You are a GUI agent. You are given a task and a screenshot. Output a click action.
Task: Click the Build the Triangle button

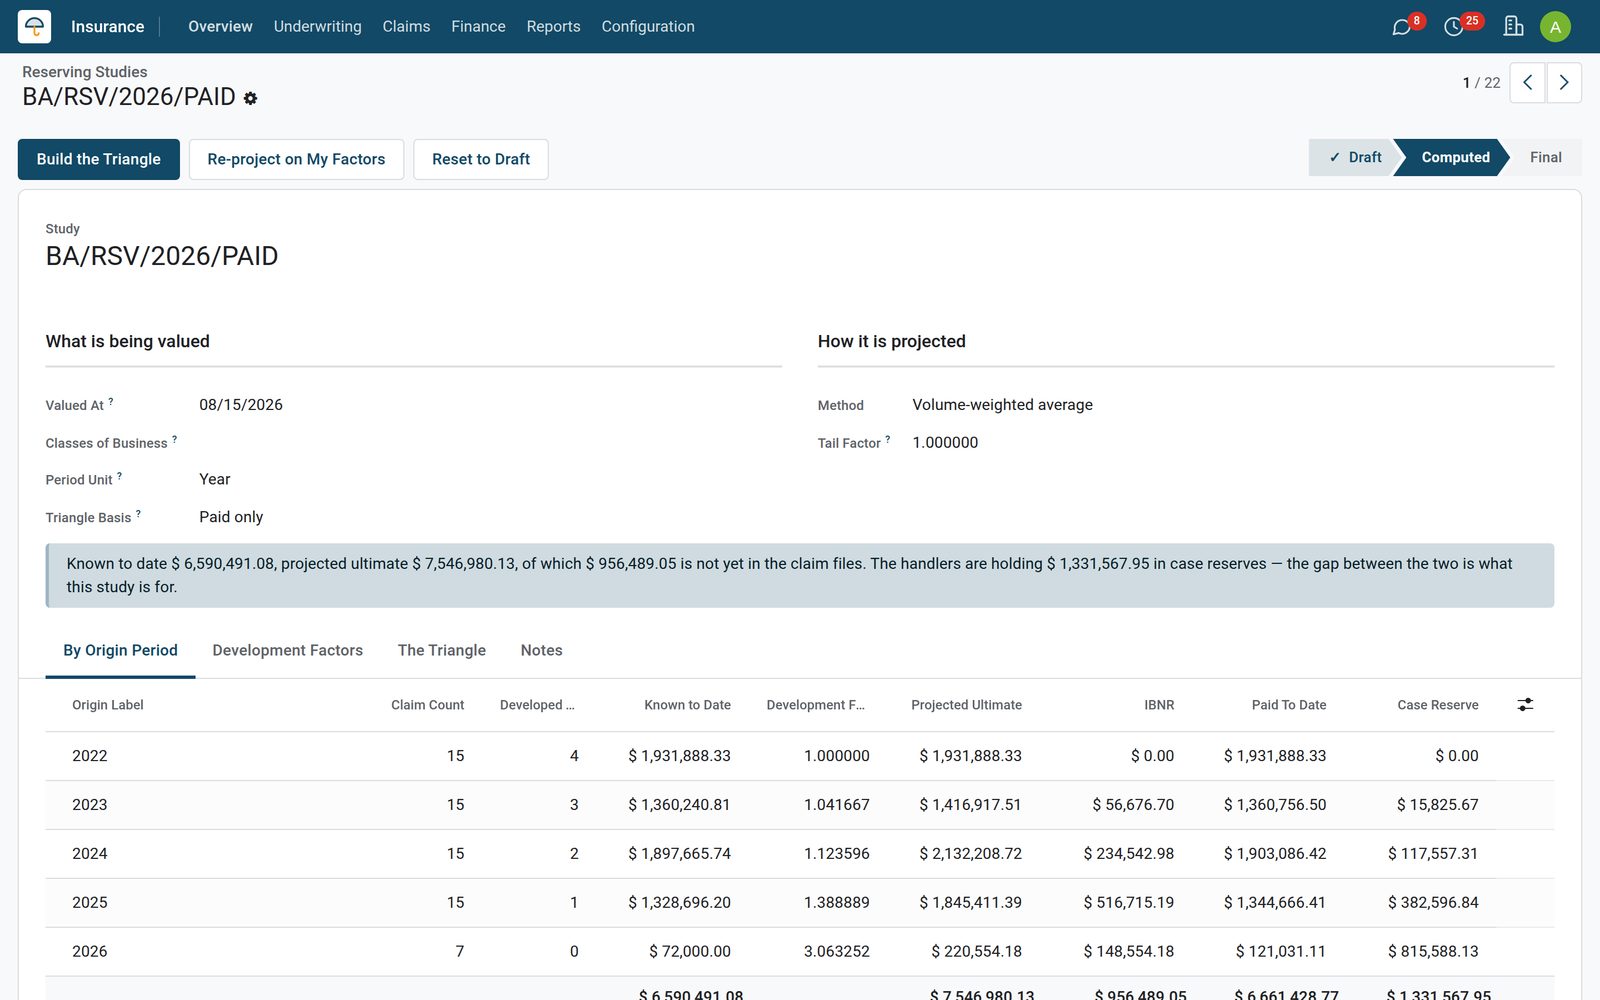tap(99, 159)
